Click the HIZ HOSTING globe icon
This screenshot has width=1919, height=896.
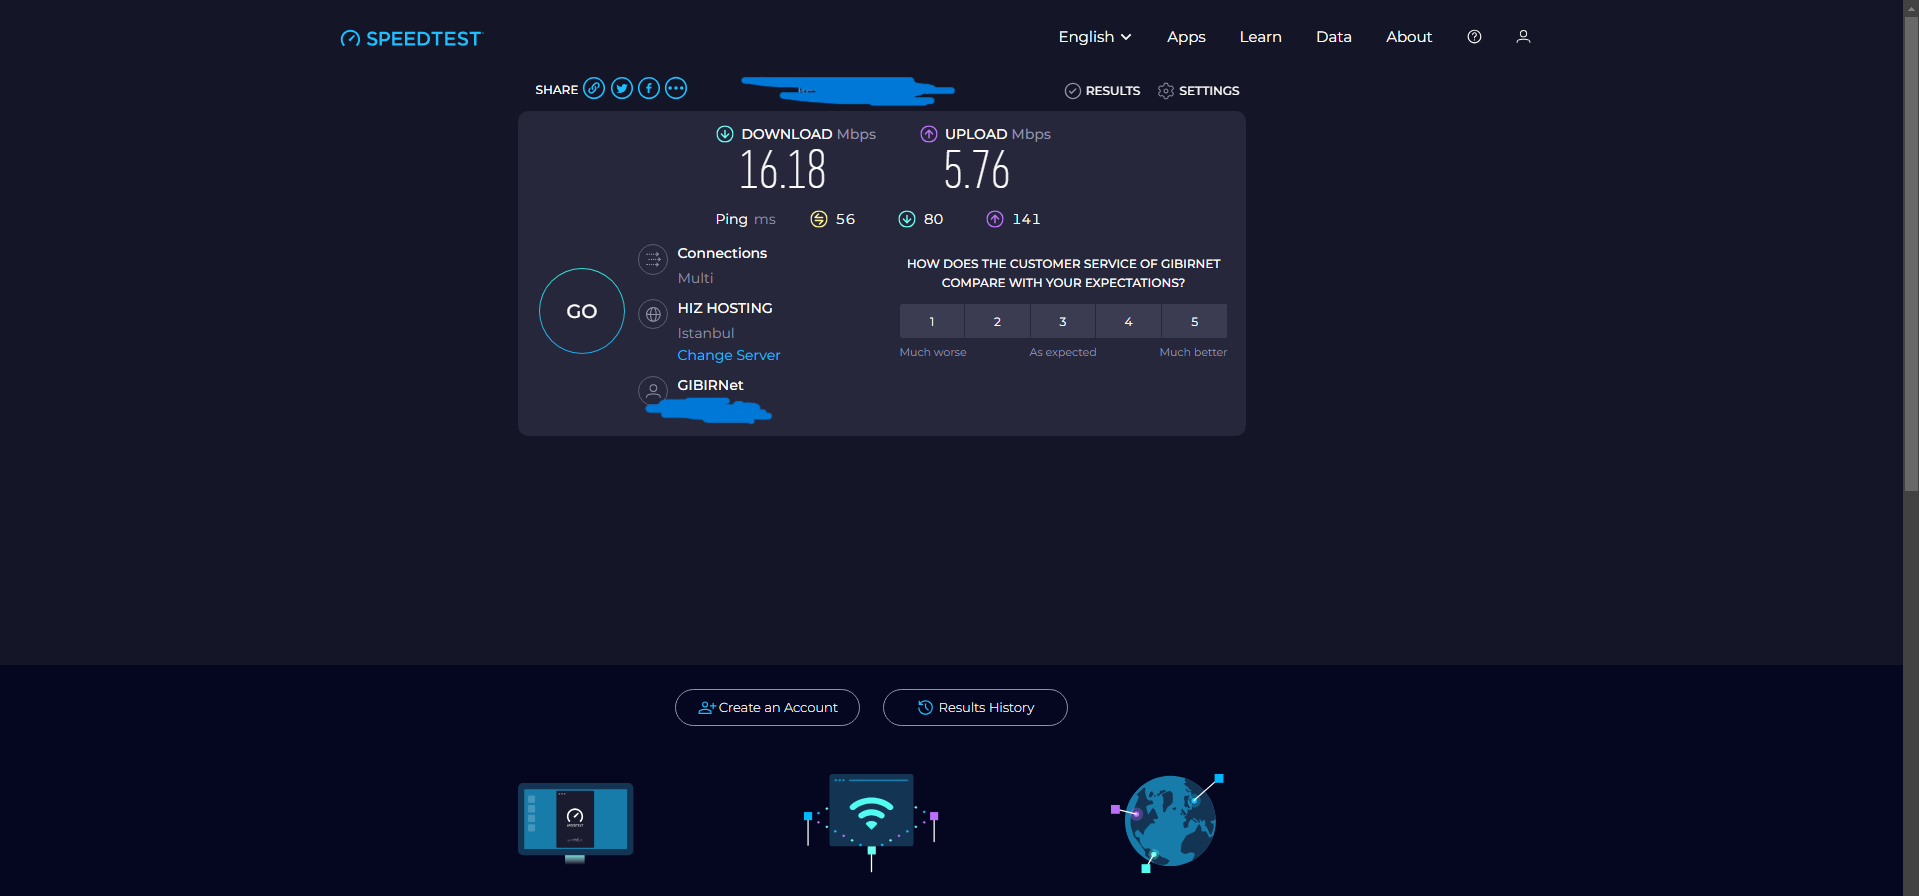click(653, 315)
